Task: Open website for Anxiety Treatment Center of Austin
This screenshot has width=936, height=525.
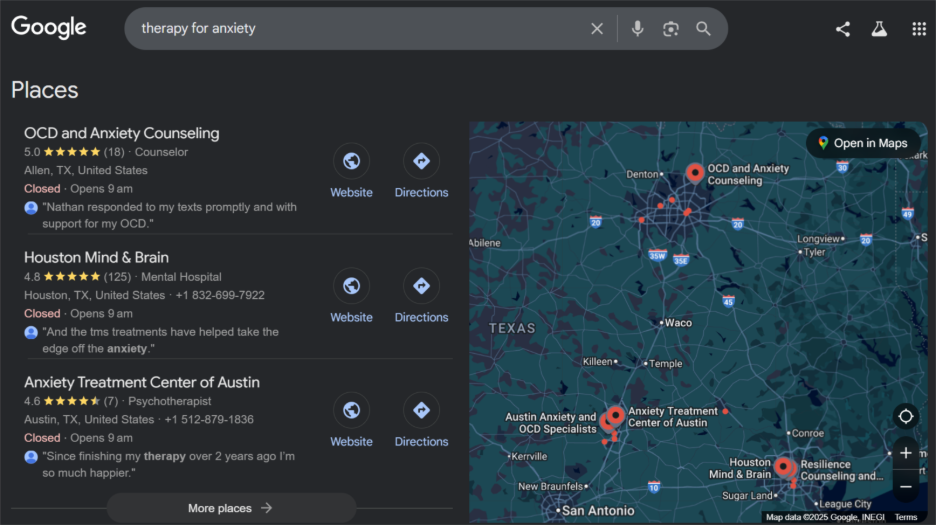Action: click(351, 421)
